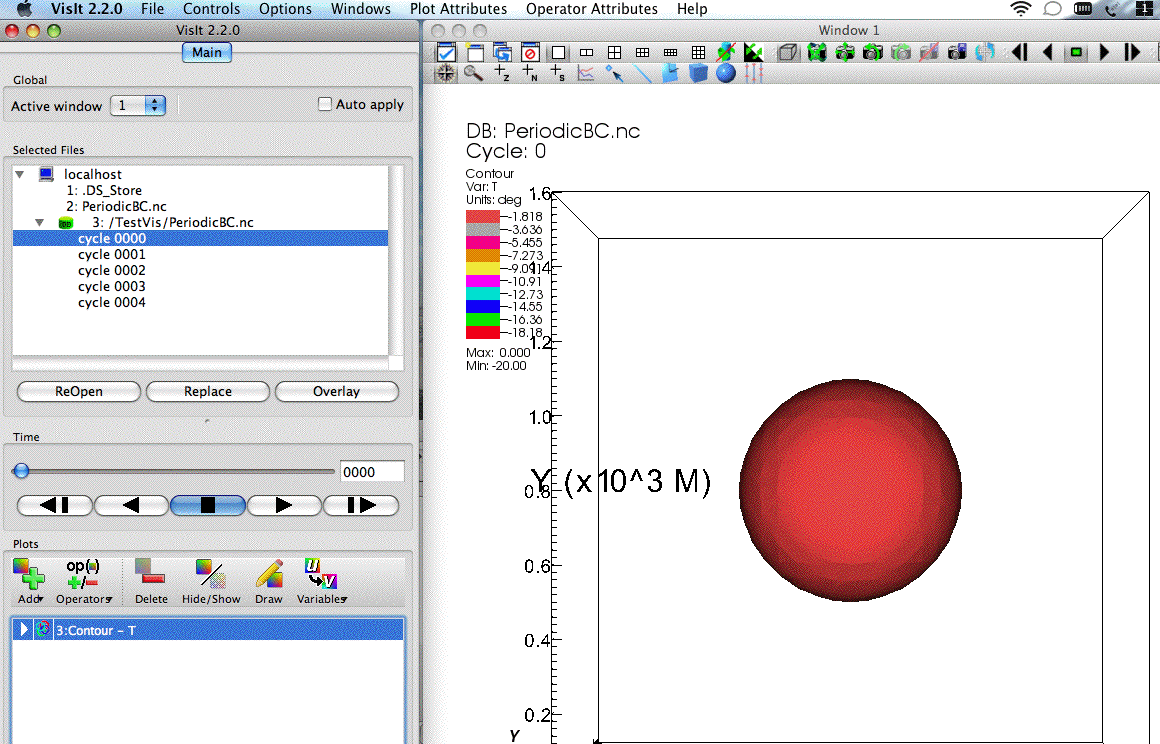The image size is (1160, 744).
Task: Toggle the perspective cube icon in toolbar
Action: click(x=788, y=52)
